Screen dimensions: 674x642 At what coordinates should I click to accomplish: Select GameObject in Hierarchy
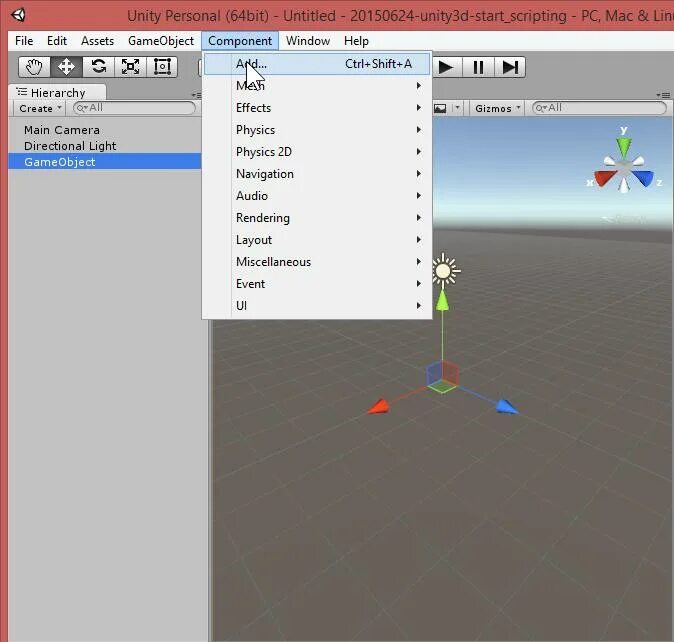[x=104, y=162]
